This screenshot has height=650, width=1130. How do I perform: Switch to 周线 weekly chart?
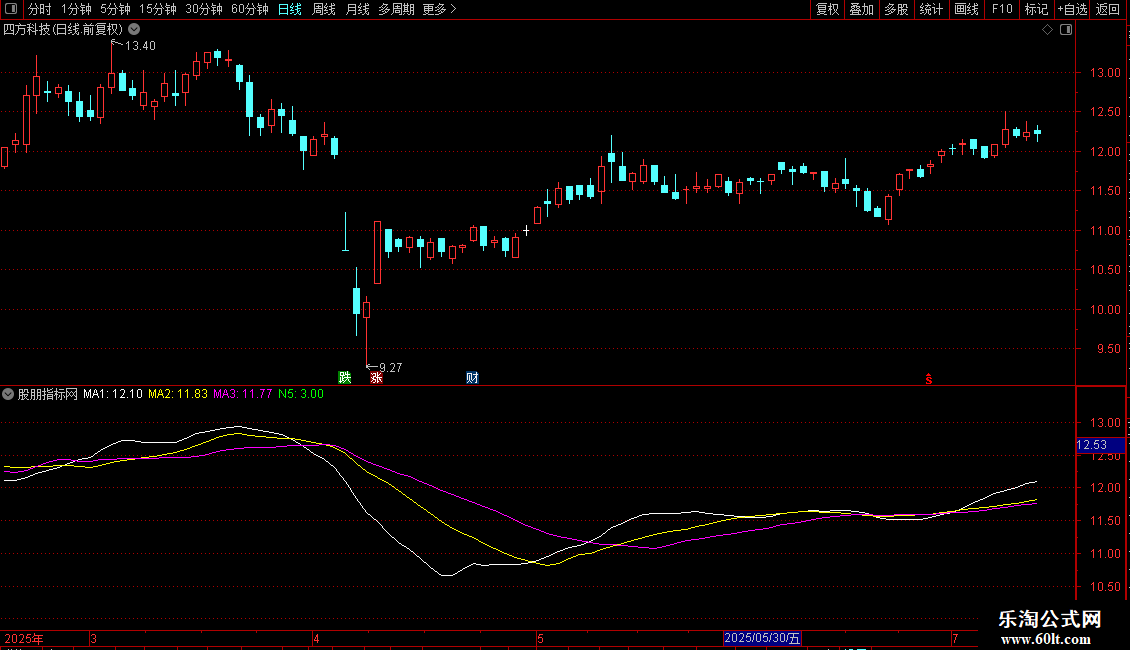point(324,9)
